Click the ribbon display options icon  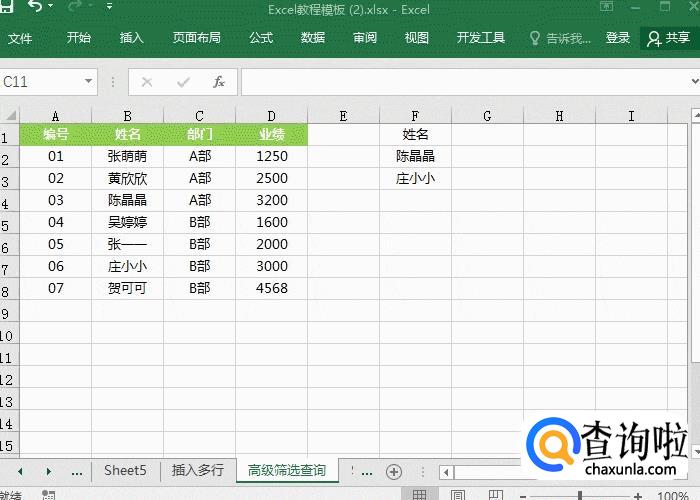pos(606,6)
